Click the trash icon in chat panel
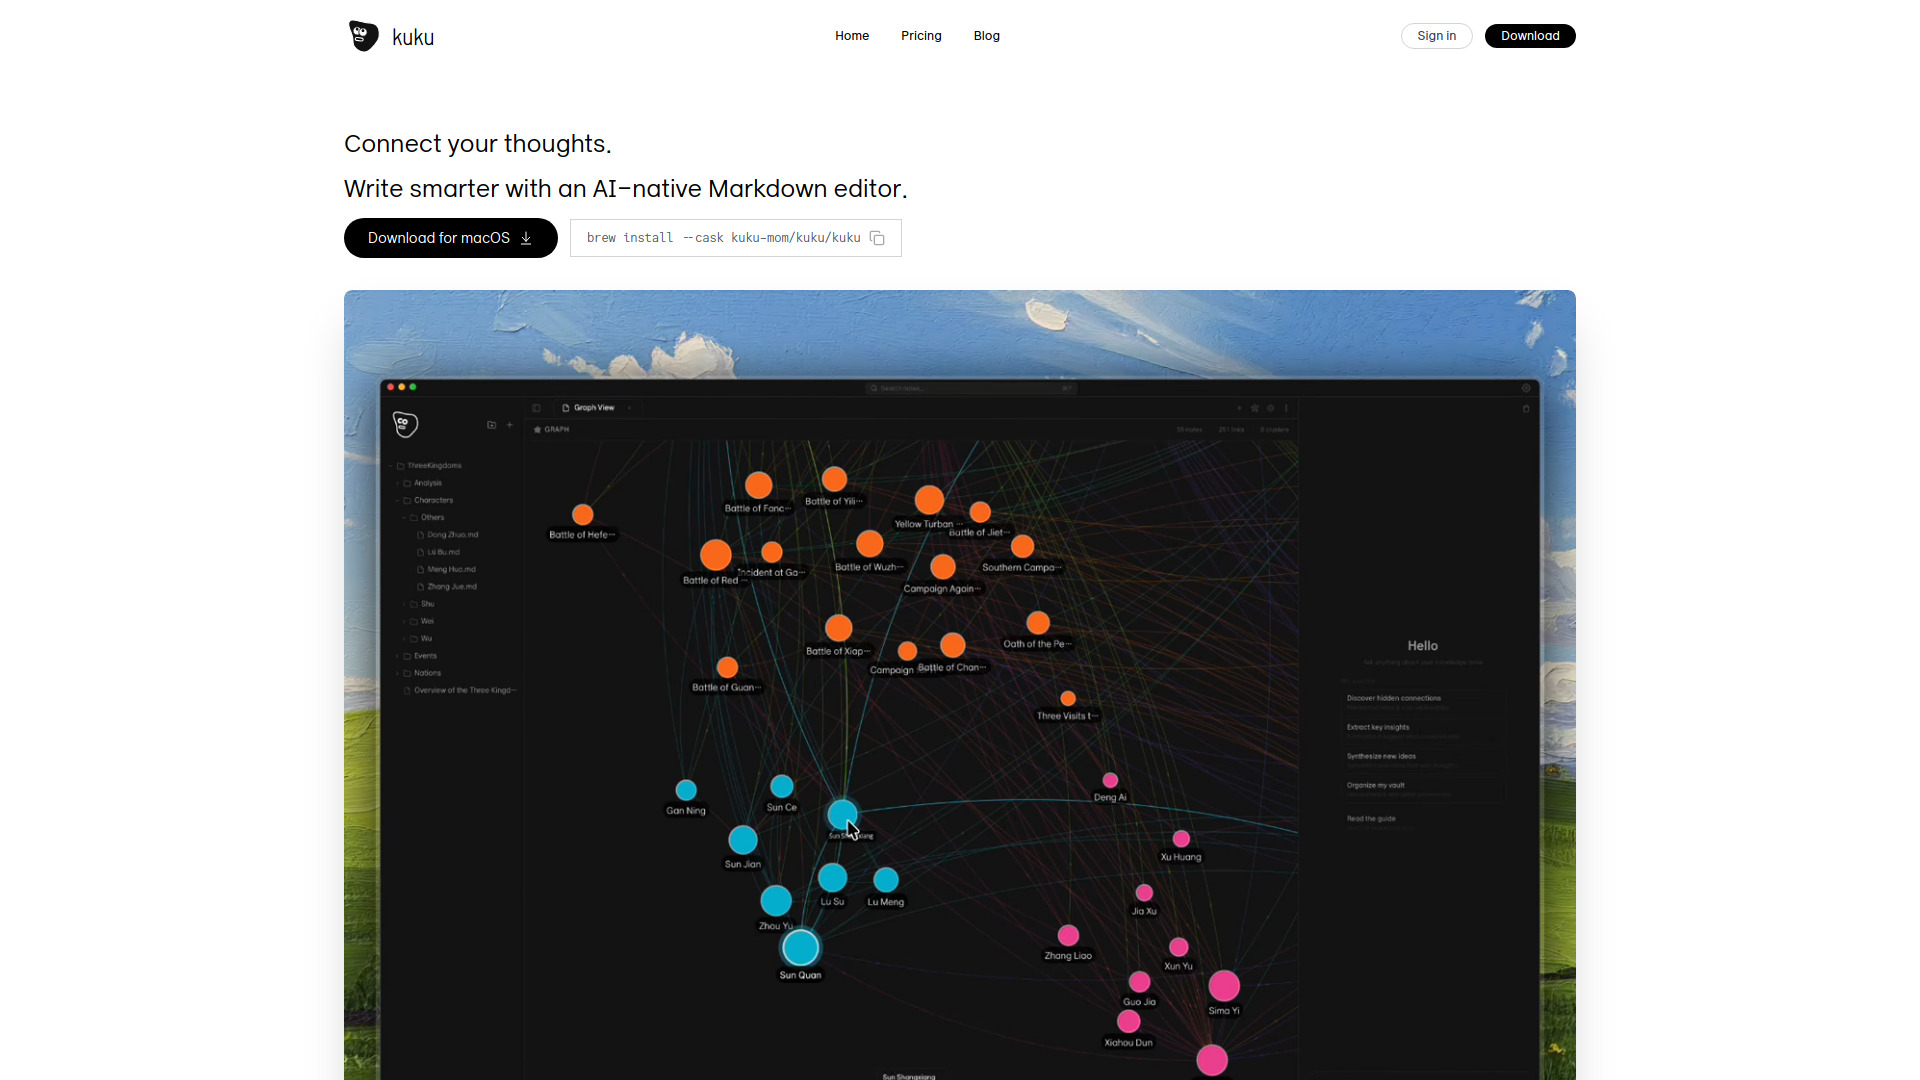The height and width of the screenshot is (1080, 1920). tap(1526, 408)
